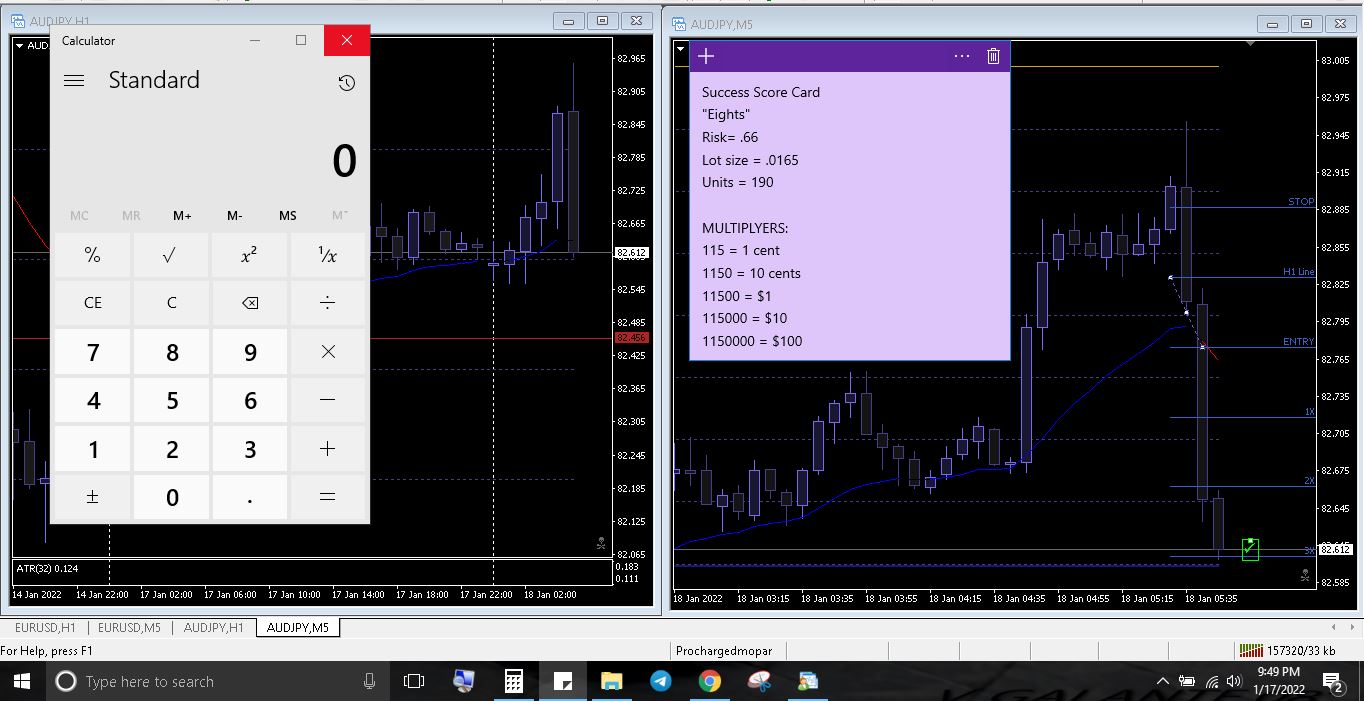The width and height of the screenshot is (1364, 701).
Task: Open the notification center with 2 alerts
Action: 1333,682
